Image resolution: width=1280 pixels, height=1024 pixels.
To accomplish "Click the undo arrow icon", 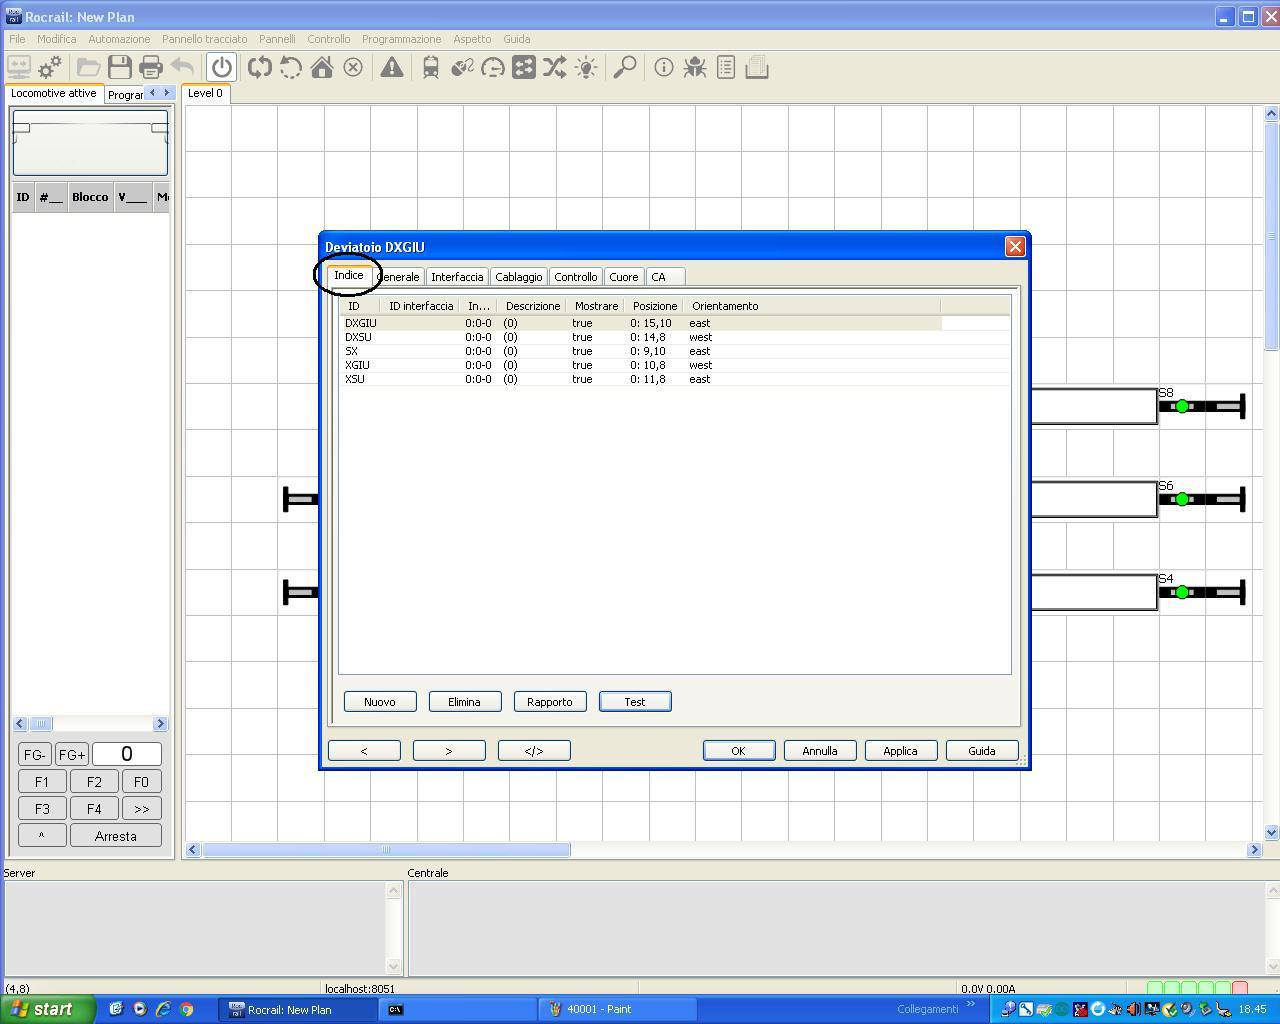I will [x=182, y=68].
